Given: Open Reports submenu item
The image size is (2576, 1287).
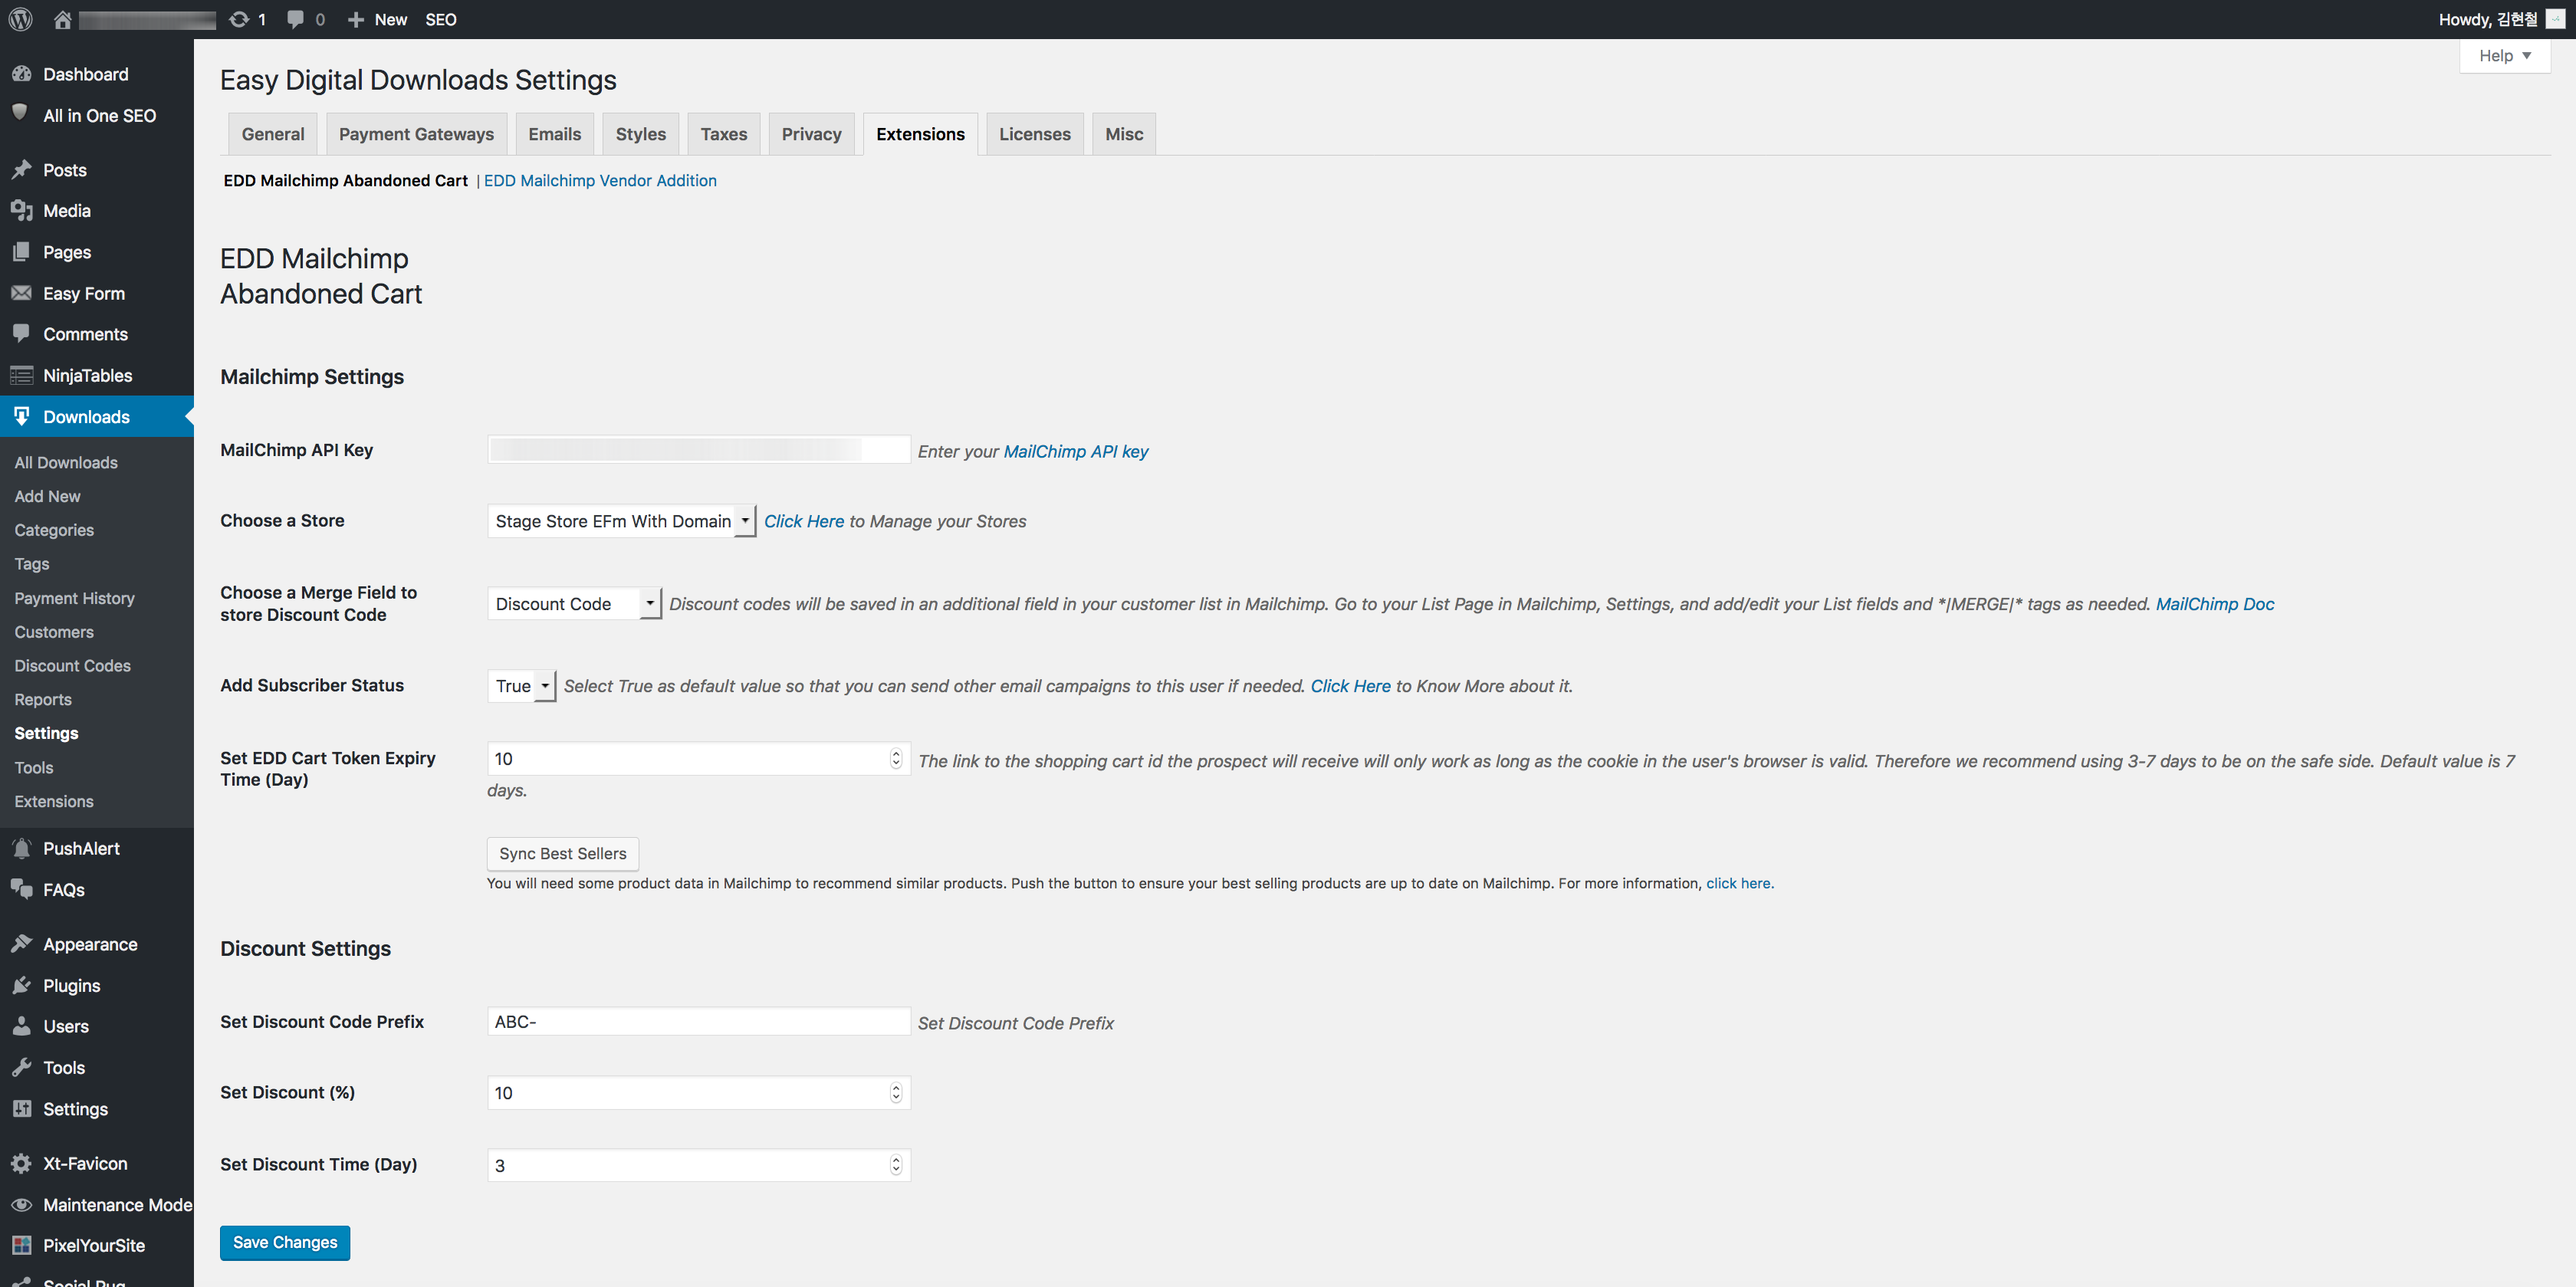Looking at the screenshot, I should pos(43,700).
